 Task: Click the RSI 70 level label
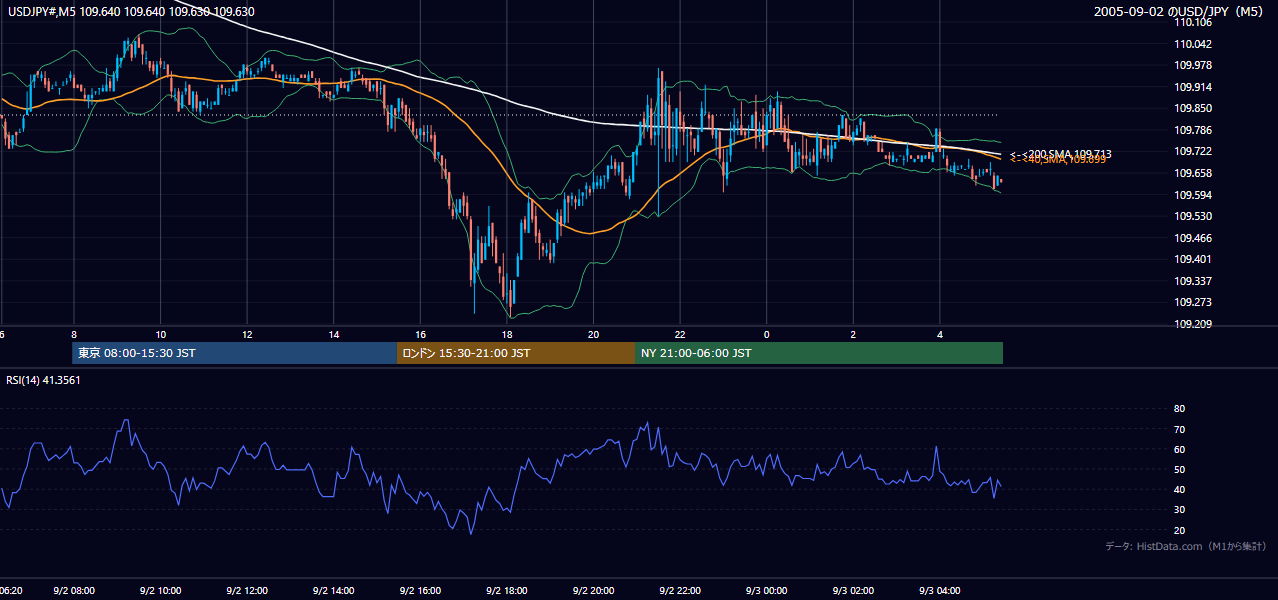pyautogui.click(x=1179, y=429)
